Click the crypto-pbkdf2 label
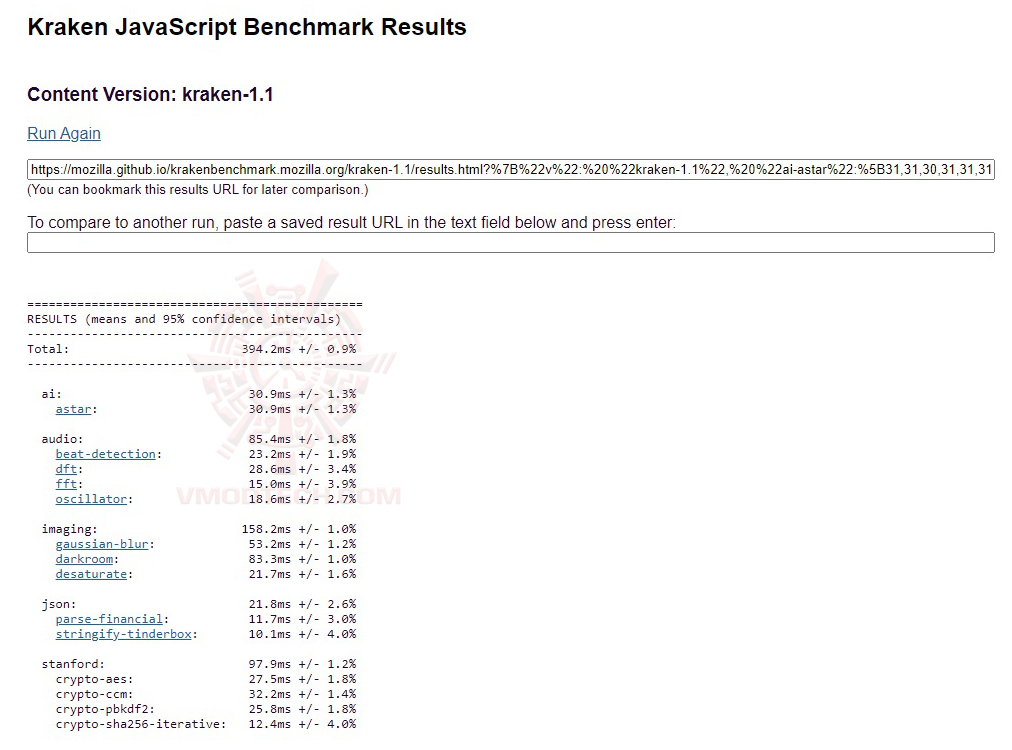 click(105, 709)
